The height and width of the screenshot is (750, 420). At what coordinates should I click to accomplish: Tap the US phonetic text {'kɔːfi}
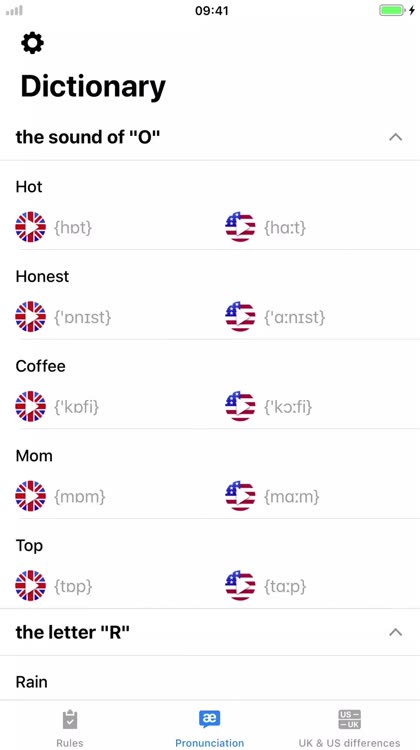(x=288, y=407)
